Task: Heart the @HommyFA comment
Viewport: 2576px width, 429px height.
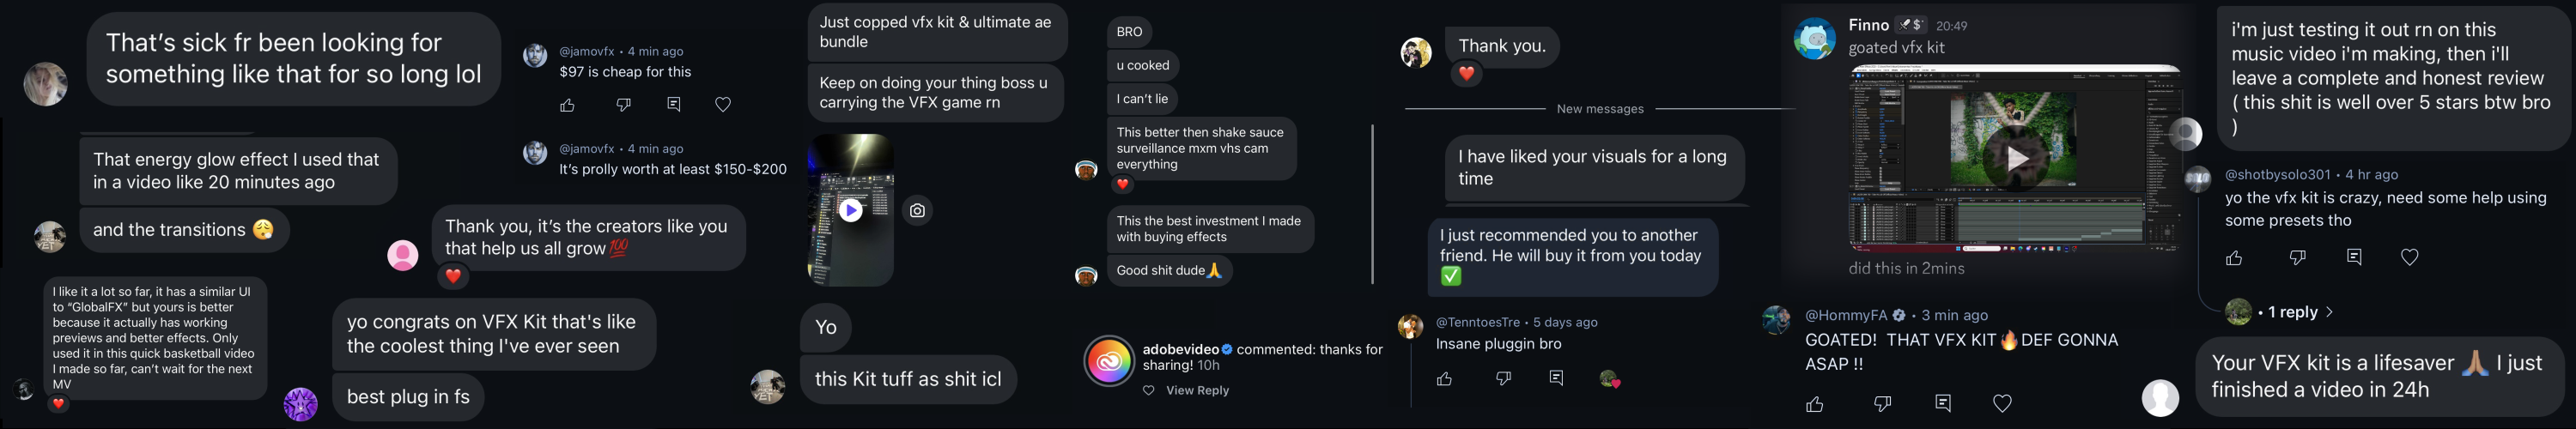Action: point(2002,403)
